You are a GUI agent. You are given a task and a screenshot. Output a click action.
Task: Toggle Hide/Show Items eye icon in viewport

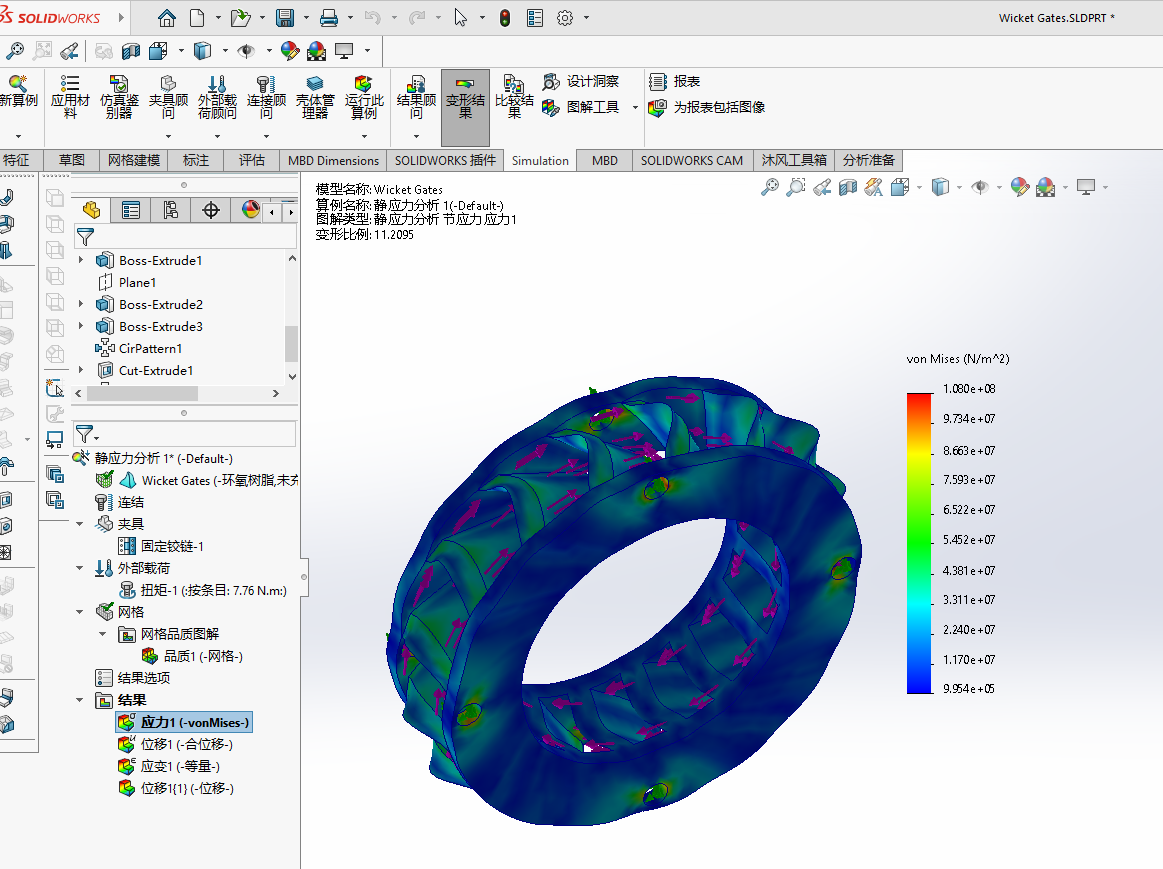point(980,188)
